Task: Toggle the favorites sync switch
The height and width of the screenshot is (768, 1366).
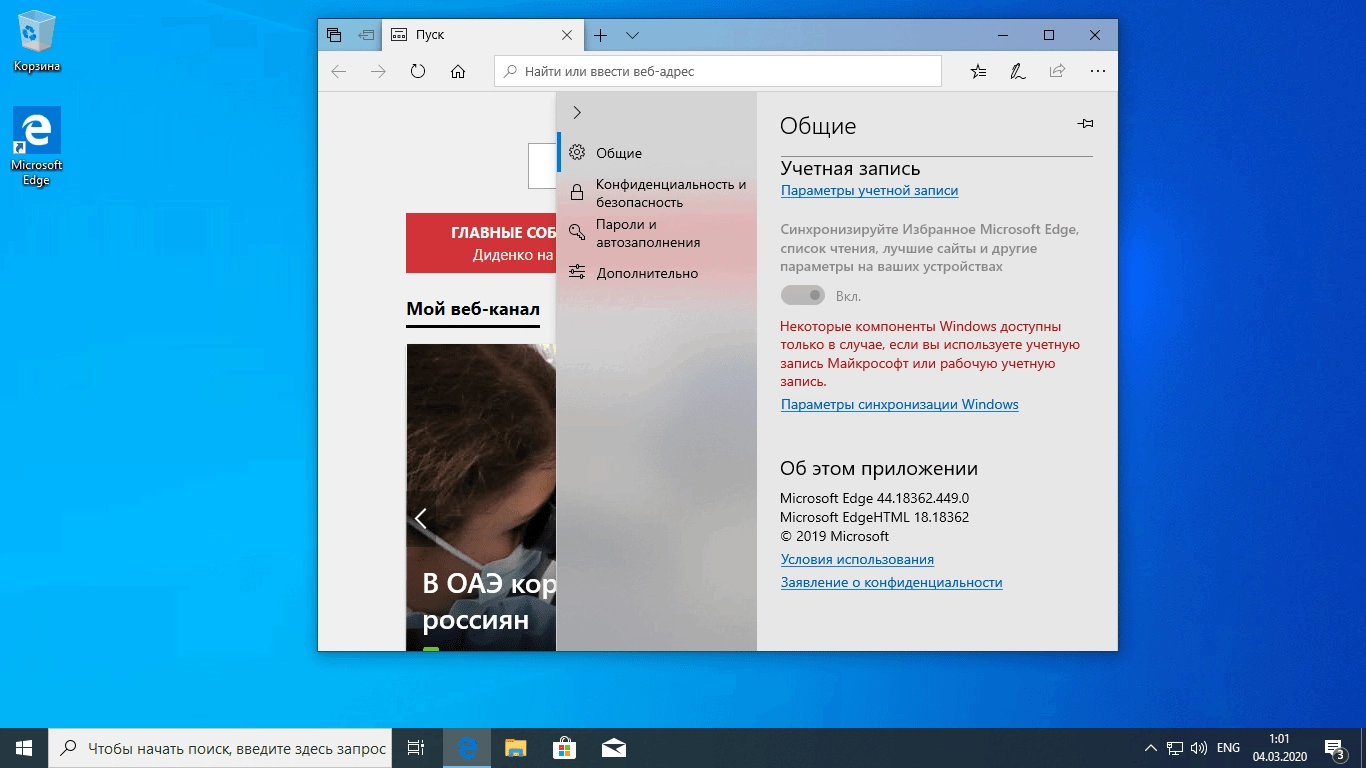Action: point(802,295)
